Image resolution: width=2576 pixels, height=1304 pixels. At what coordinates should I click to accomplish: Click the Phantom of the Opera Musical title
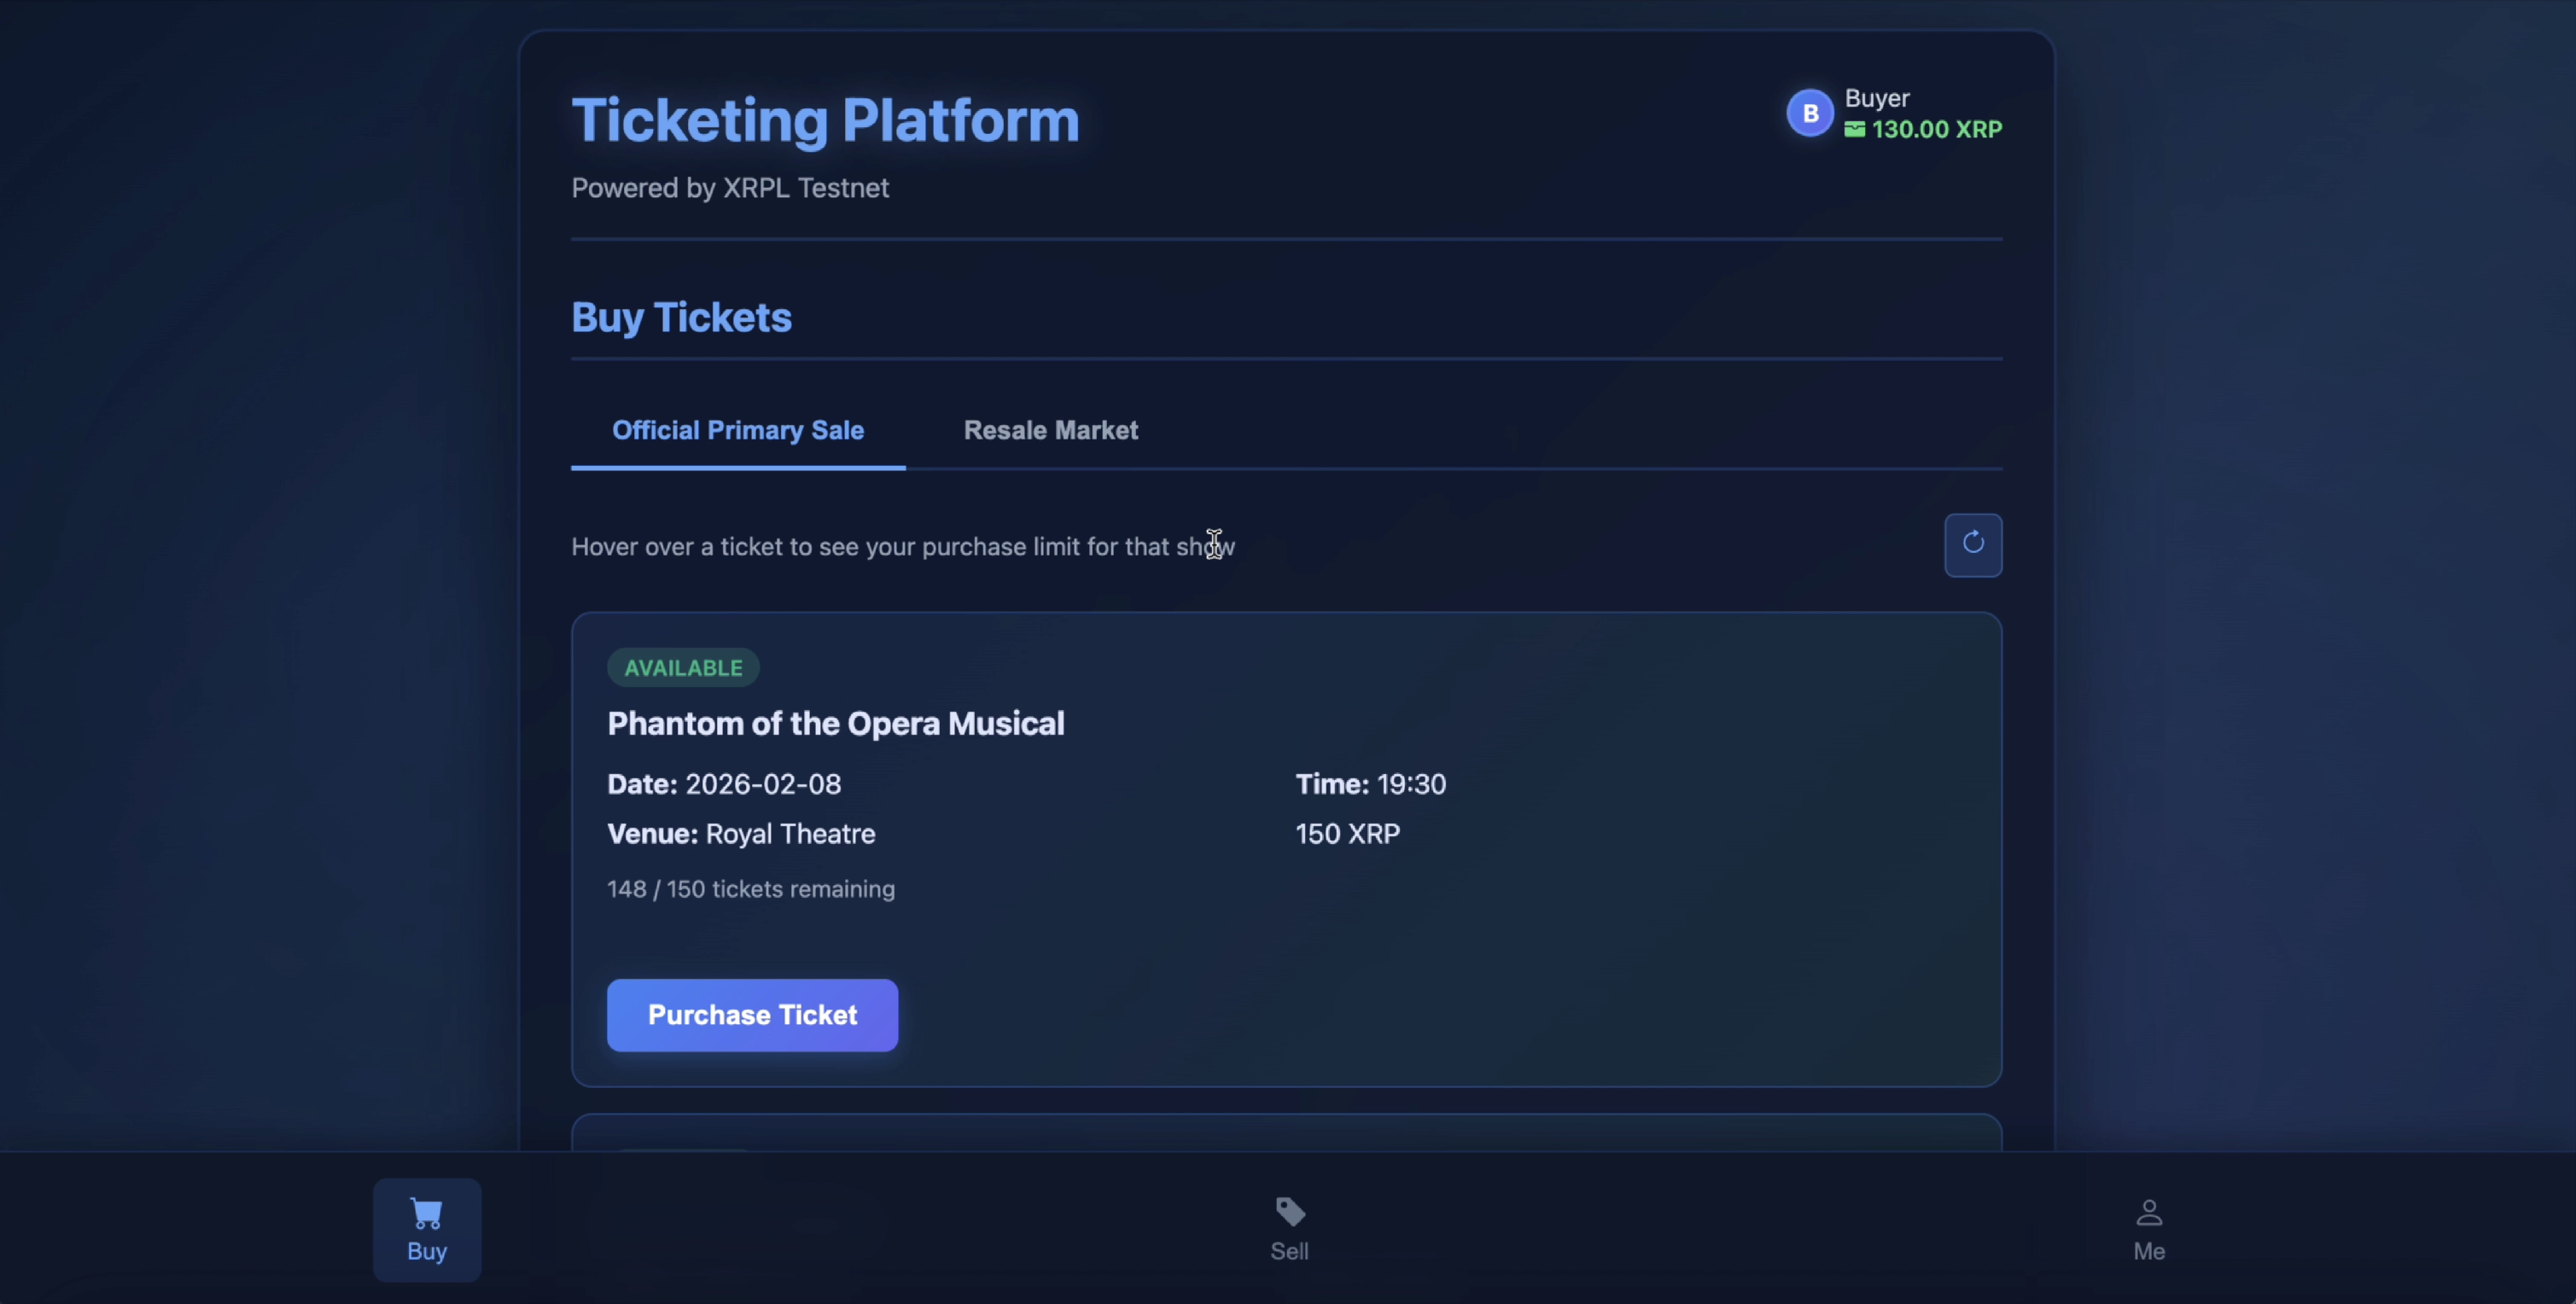(x=835, y=723)
